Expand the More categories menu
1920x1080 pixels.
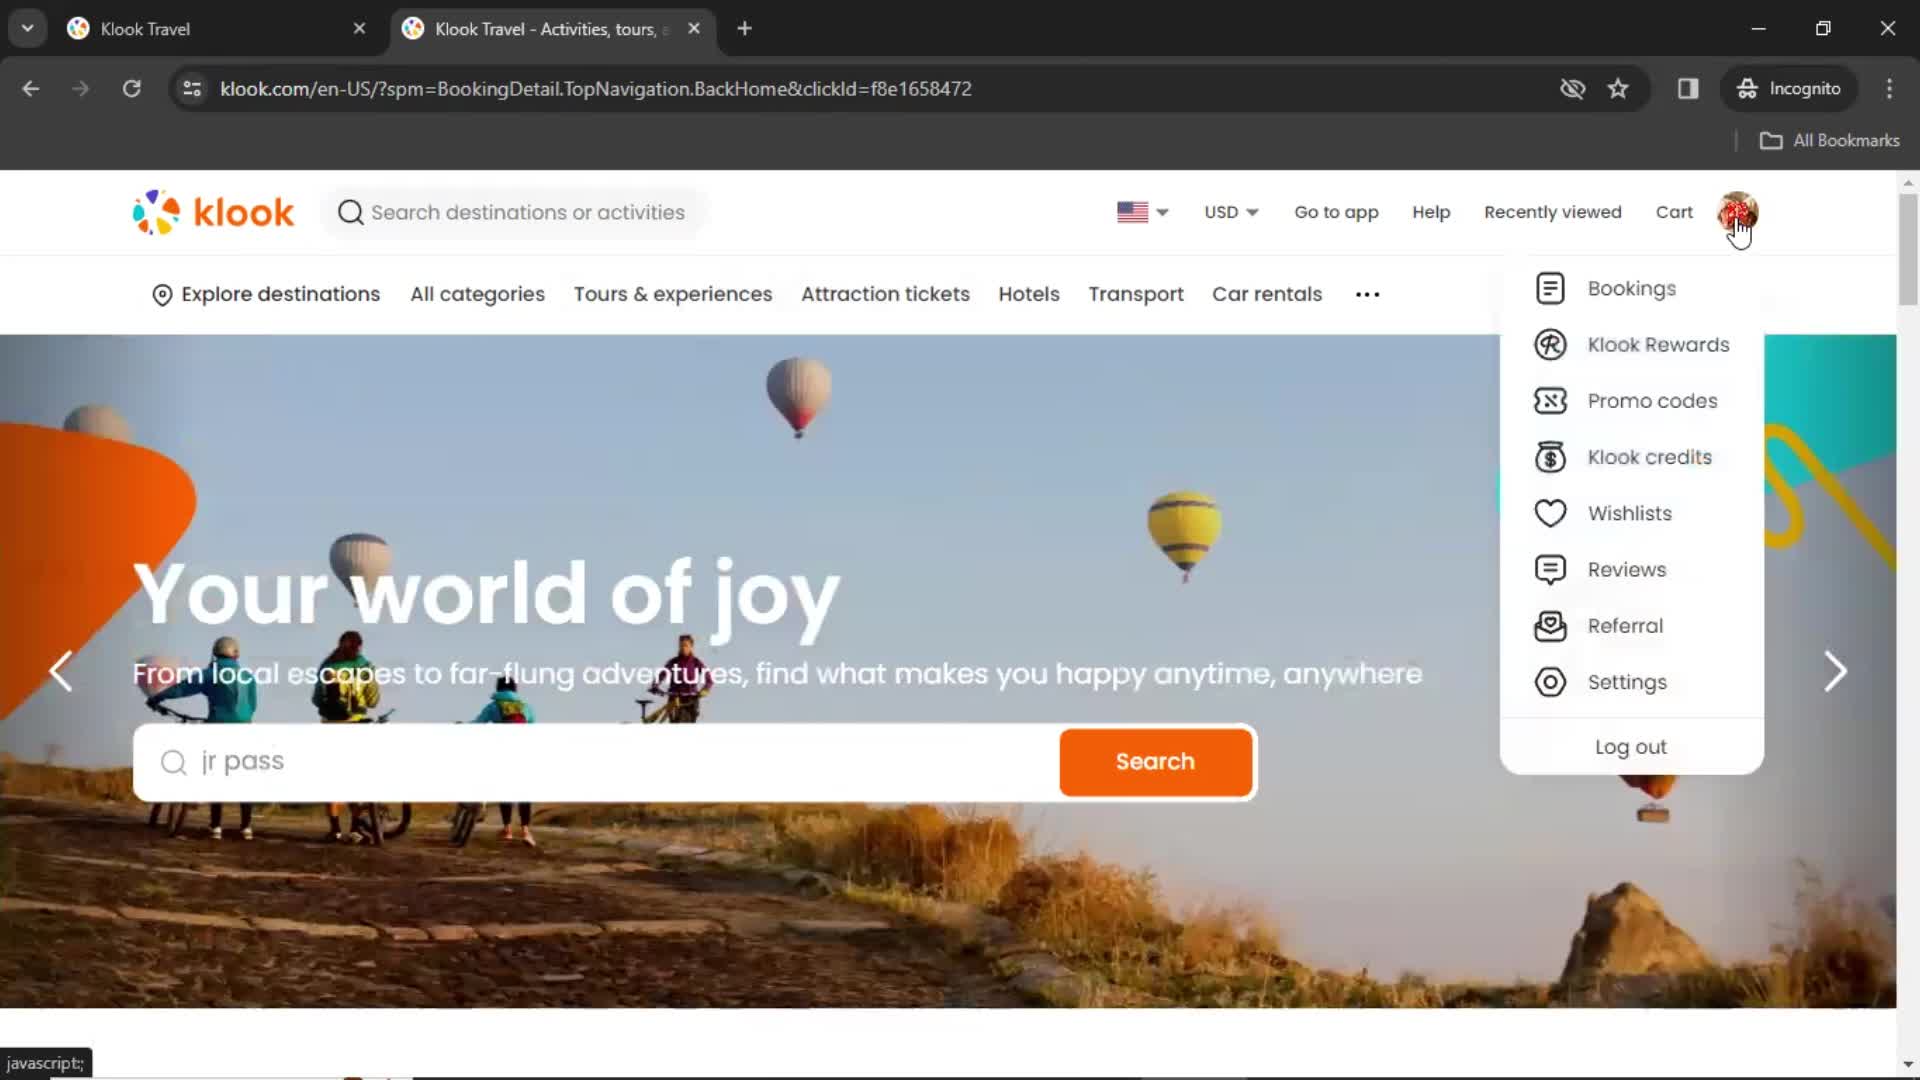click(1366, 293)
